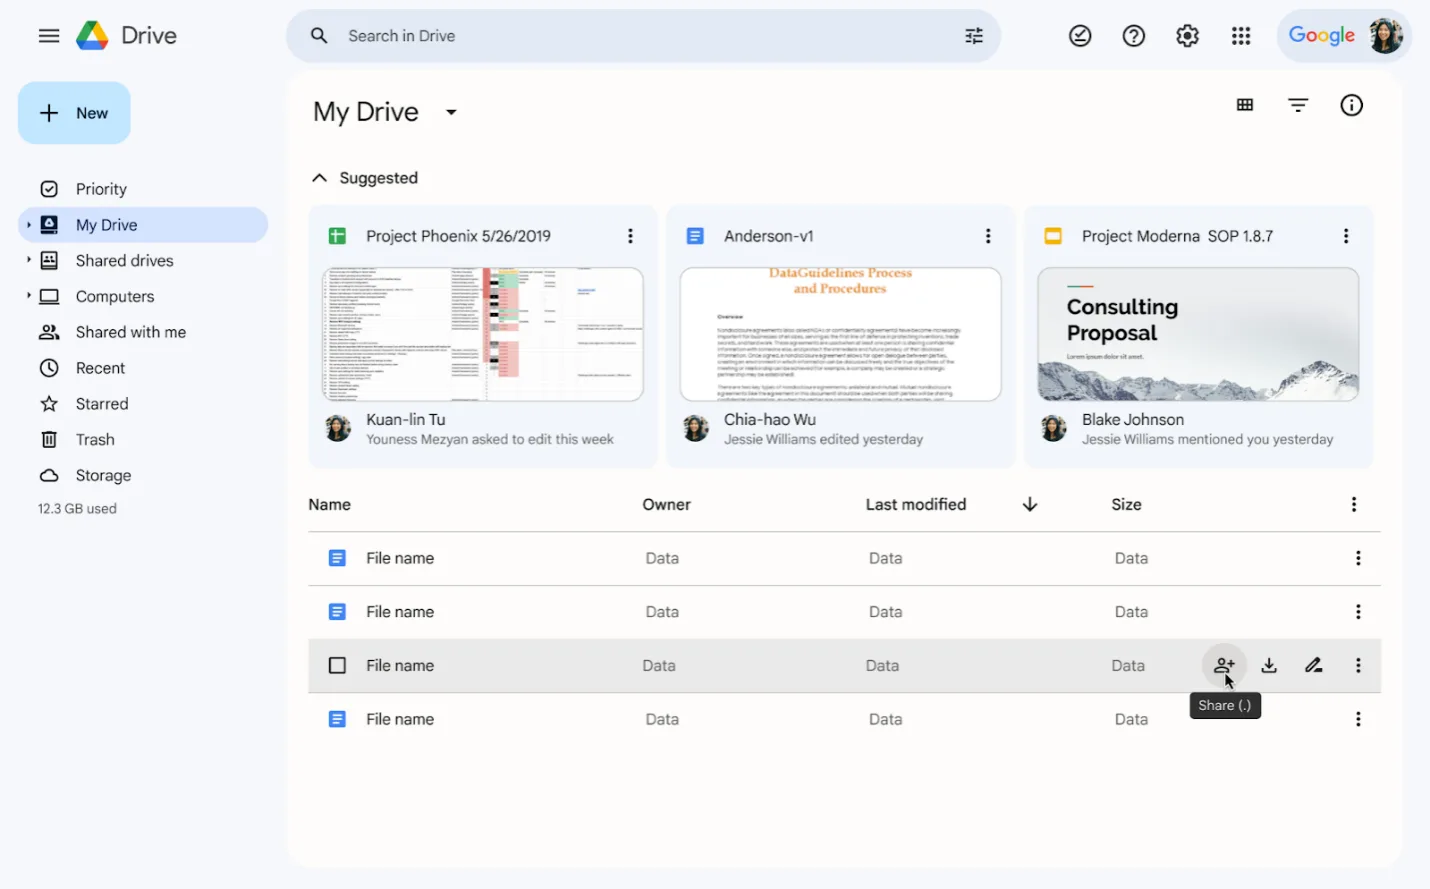Open the Share dialog for the selected file

click(x=1224, y=665)
